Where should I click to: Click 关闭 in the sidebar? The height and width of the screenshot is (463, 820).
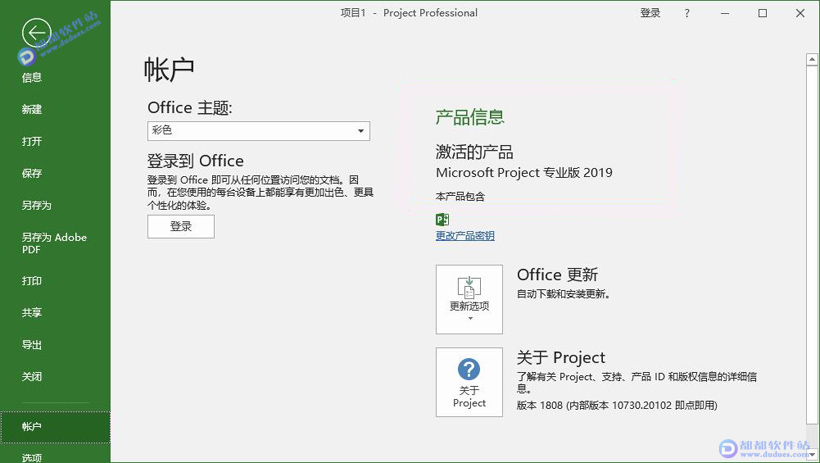32,377
